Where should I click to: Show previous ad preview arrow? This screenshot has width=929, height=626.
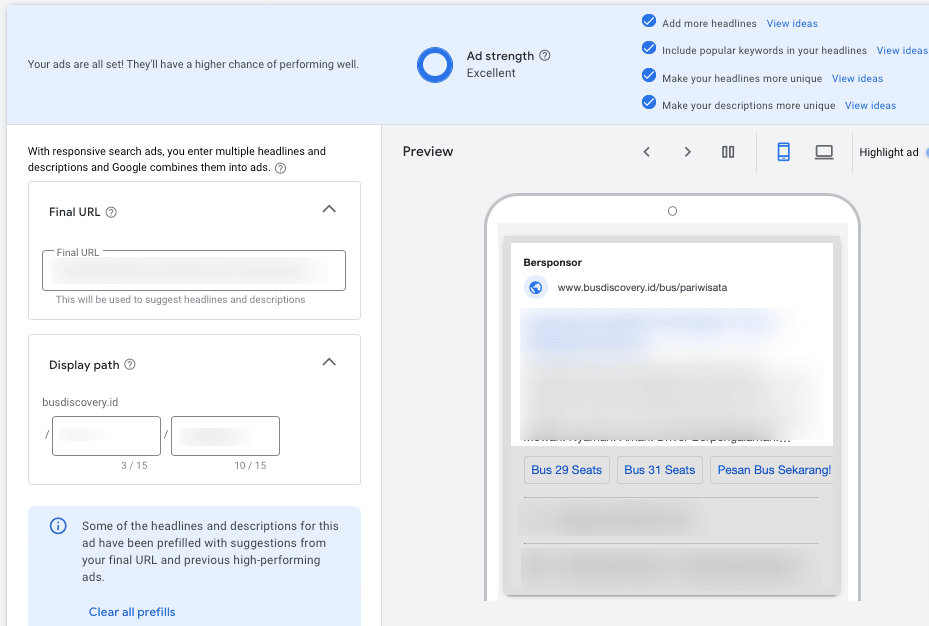click(647, 152)
